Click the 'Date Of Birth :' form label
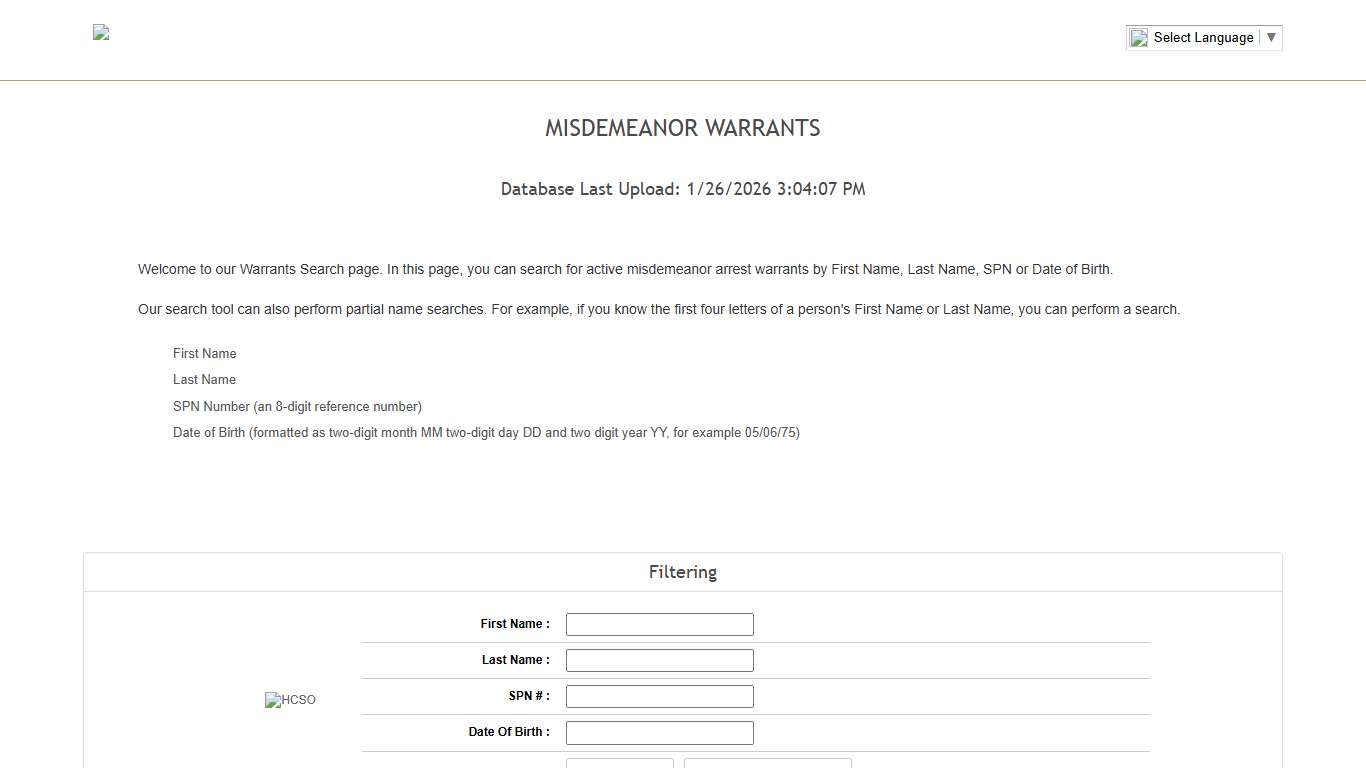 tap(509, 732)
